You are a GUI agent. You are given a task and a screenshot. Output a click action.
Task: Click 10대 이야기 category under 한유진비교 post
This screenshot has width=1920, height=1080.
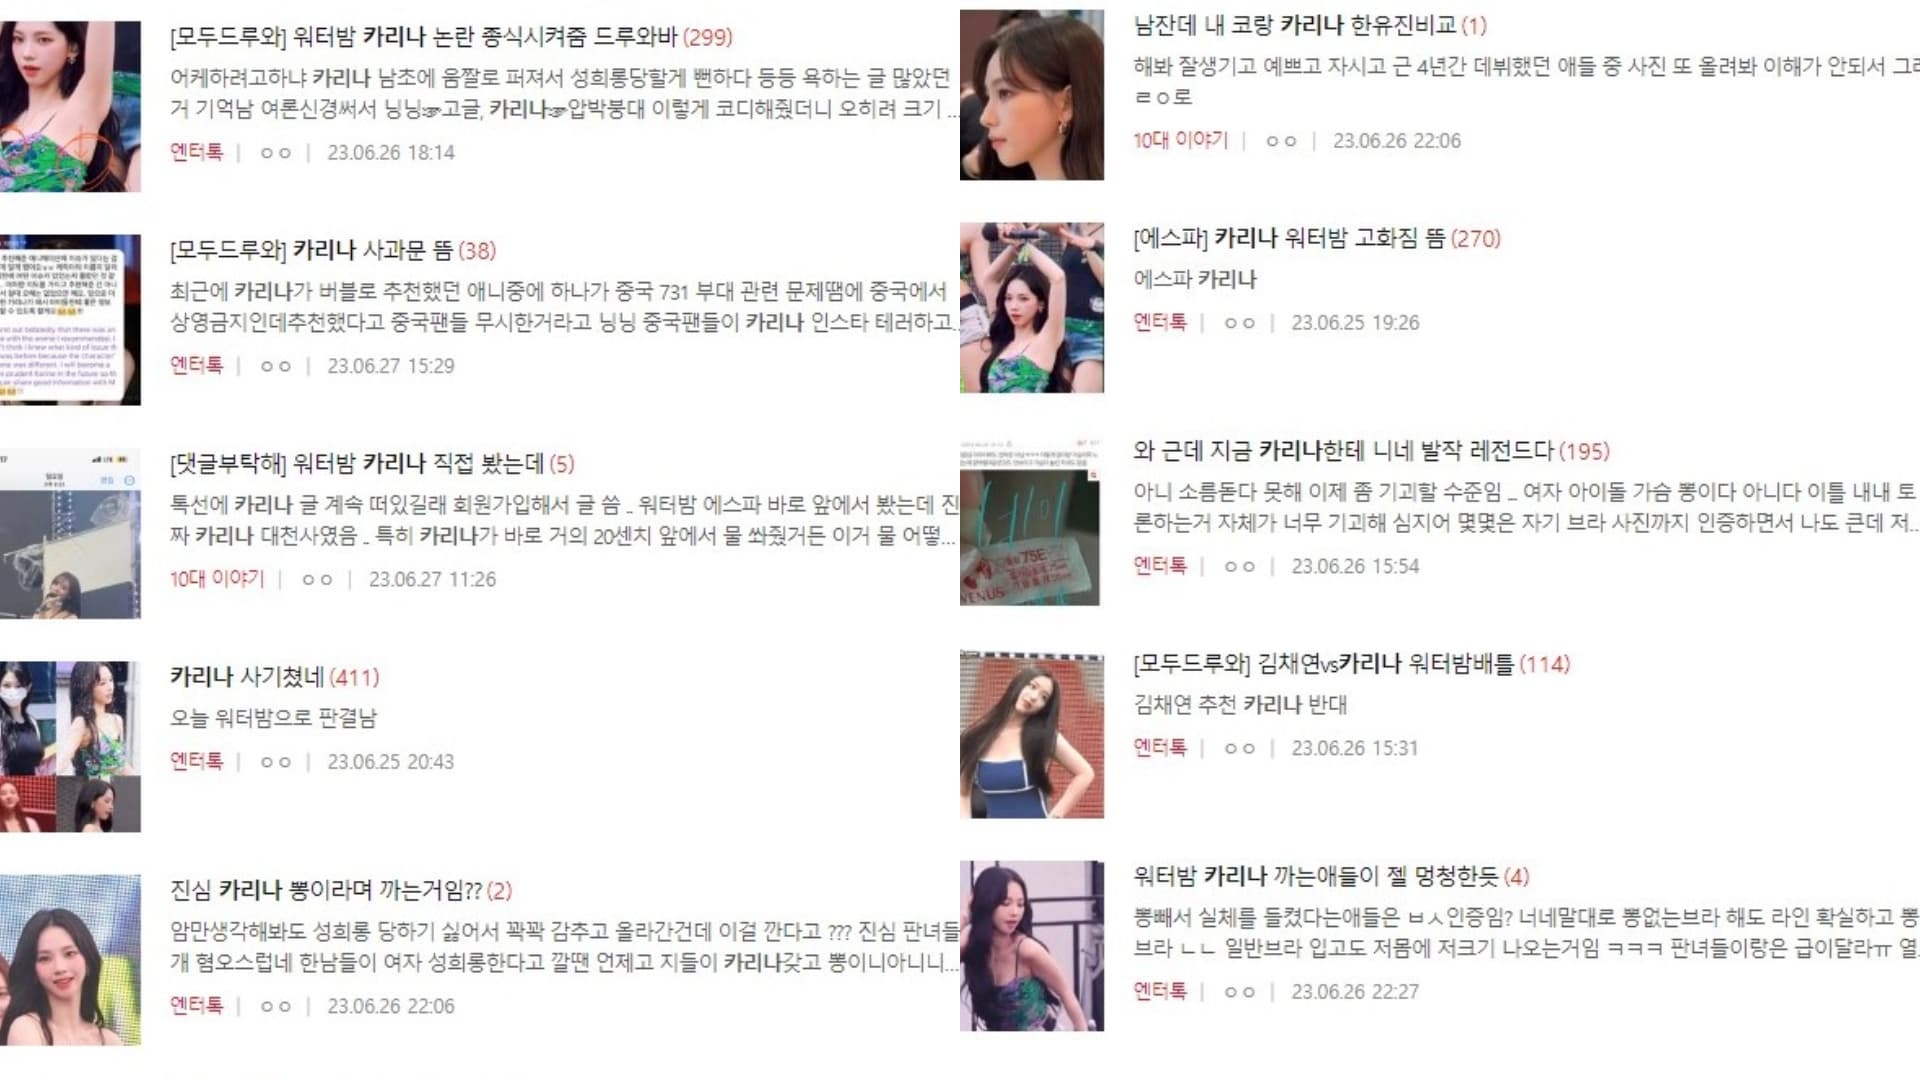1180,140
